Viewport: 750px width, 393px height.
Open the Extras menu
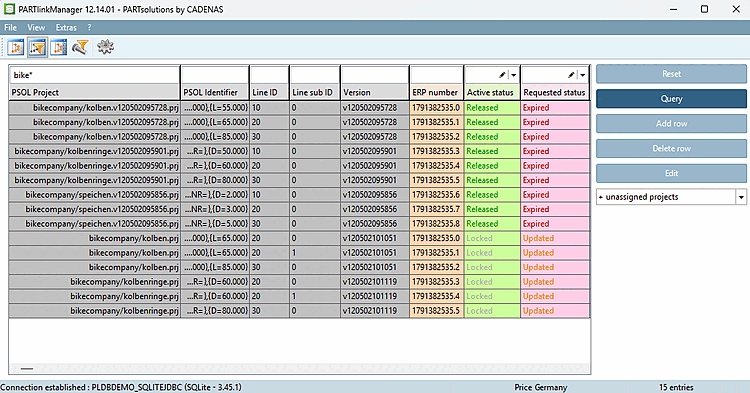coord(66,27)
